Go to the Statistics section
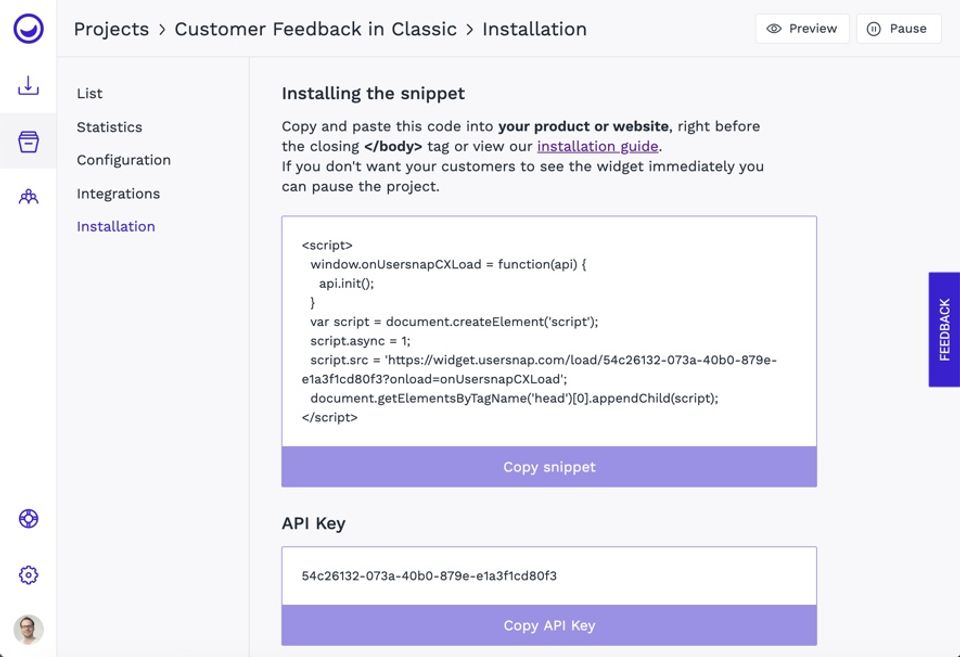 coord(109,127)
